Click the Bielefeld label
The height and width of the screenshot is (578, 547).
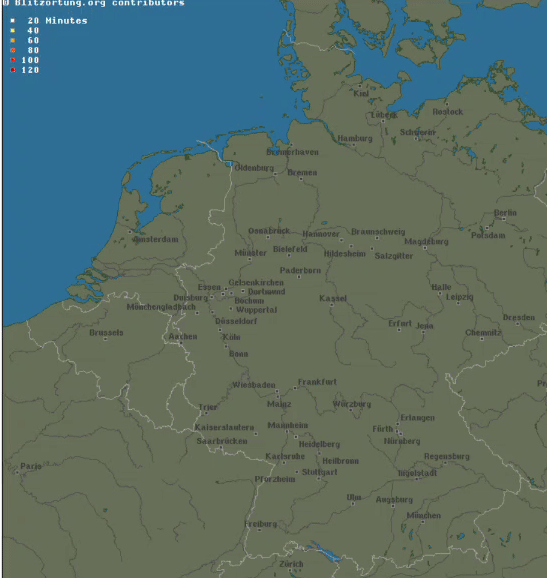point(290,249)
